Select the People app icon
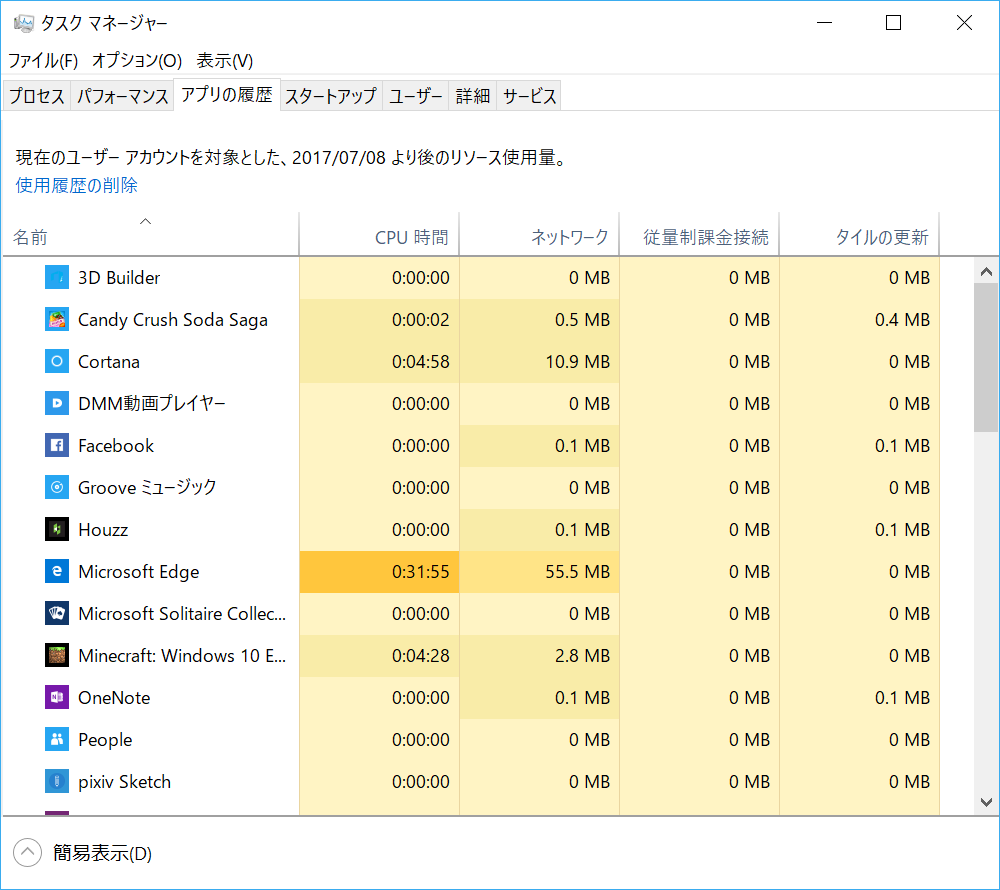The height and width of the screenshot is (890, 1000). (57, 740)
